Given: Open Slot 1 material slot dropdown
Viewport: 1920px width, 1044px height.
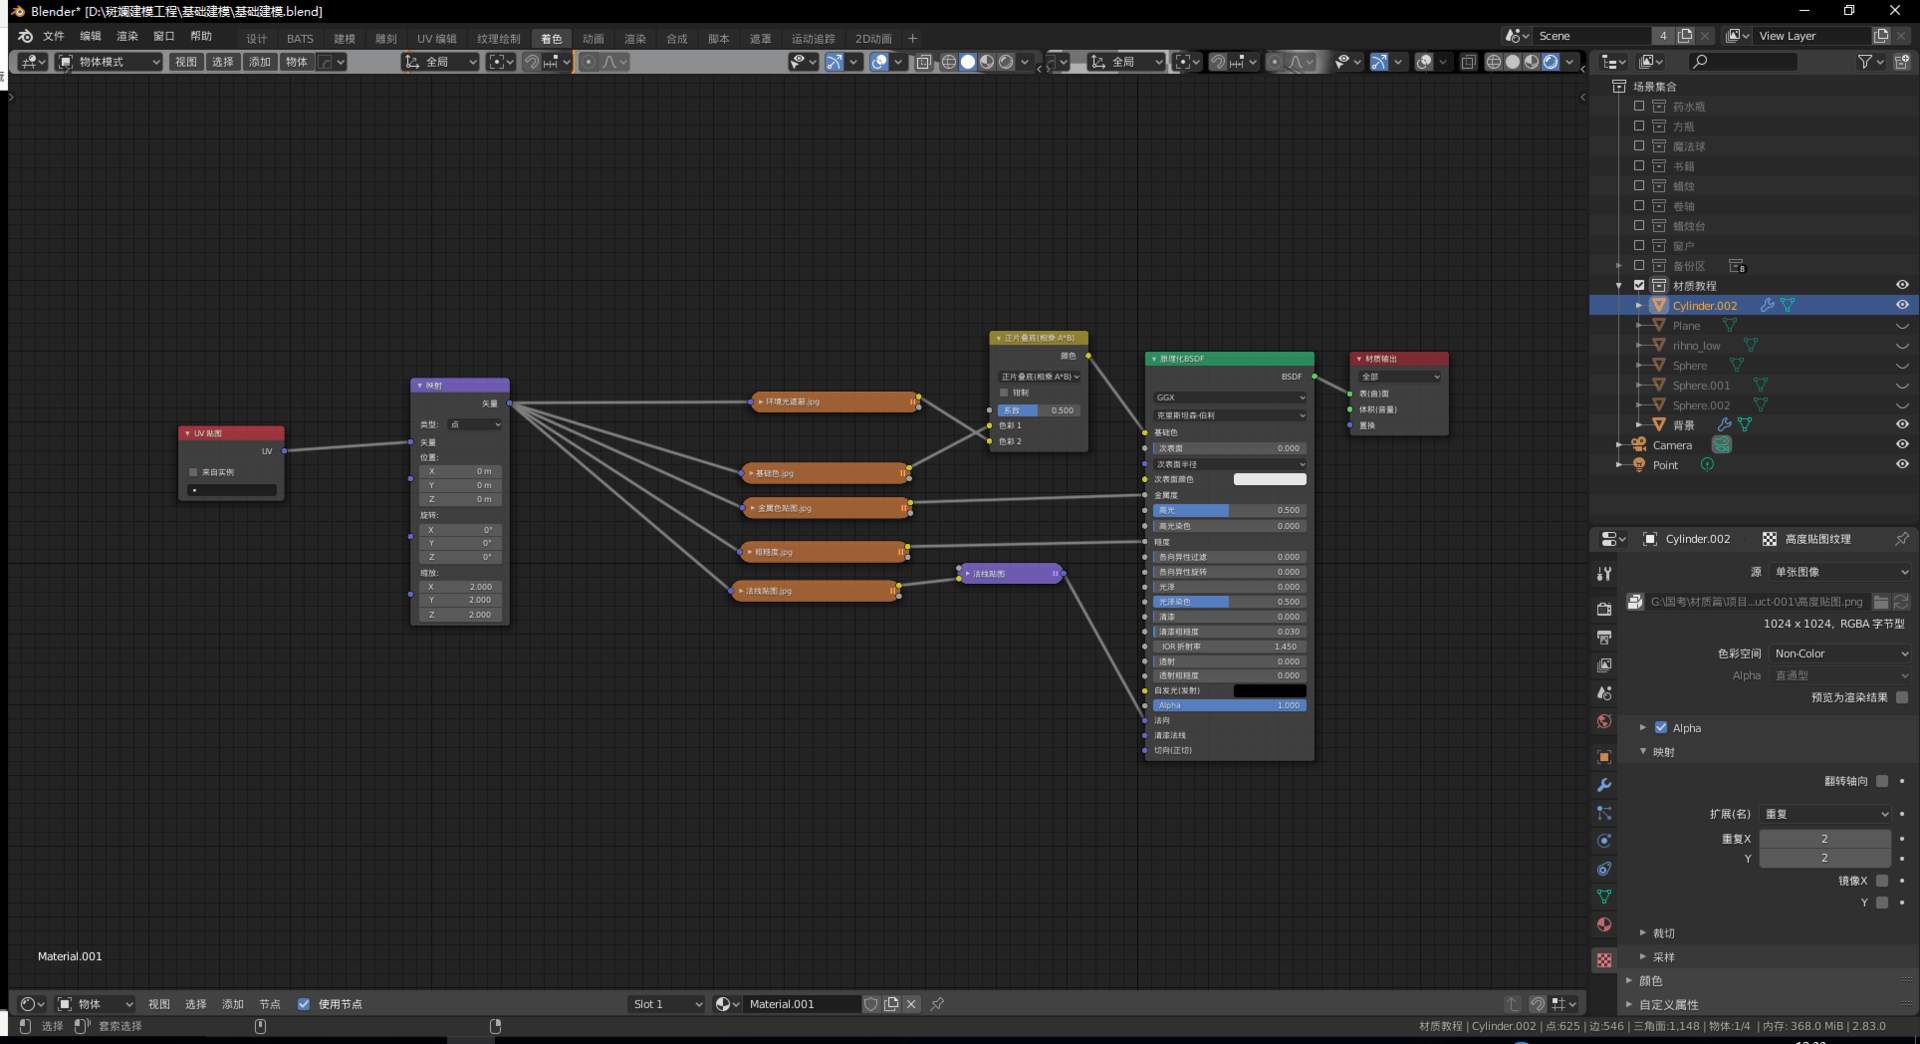Looking at the screenshot, I should (667, 1004).
